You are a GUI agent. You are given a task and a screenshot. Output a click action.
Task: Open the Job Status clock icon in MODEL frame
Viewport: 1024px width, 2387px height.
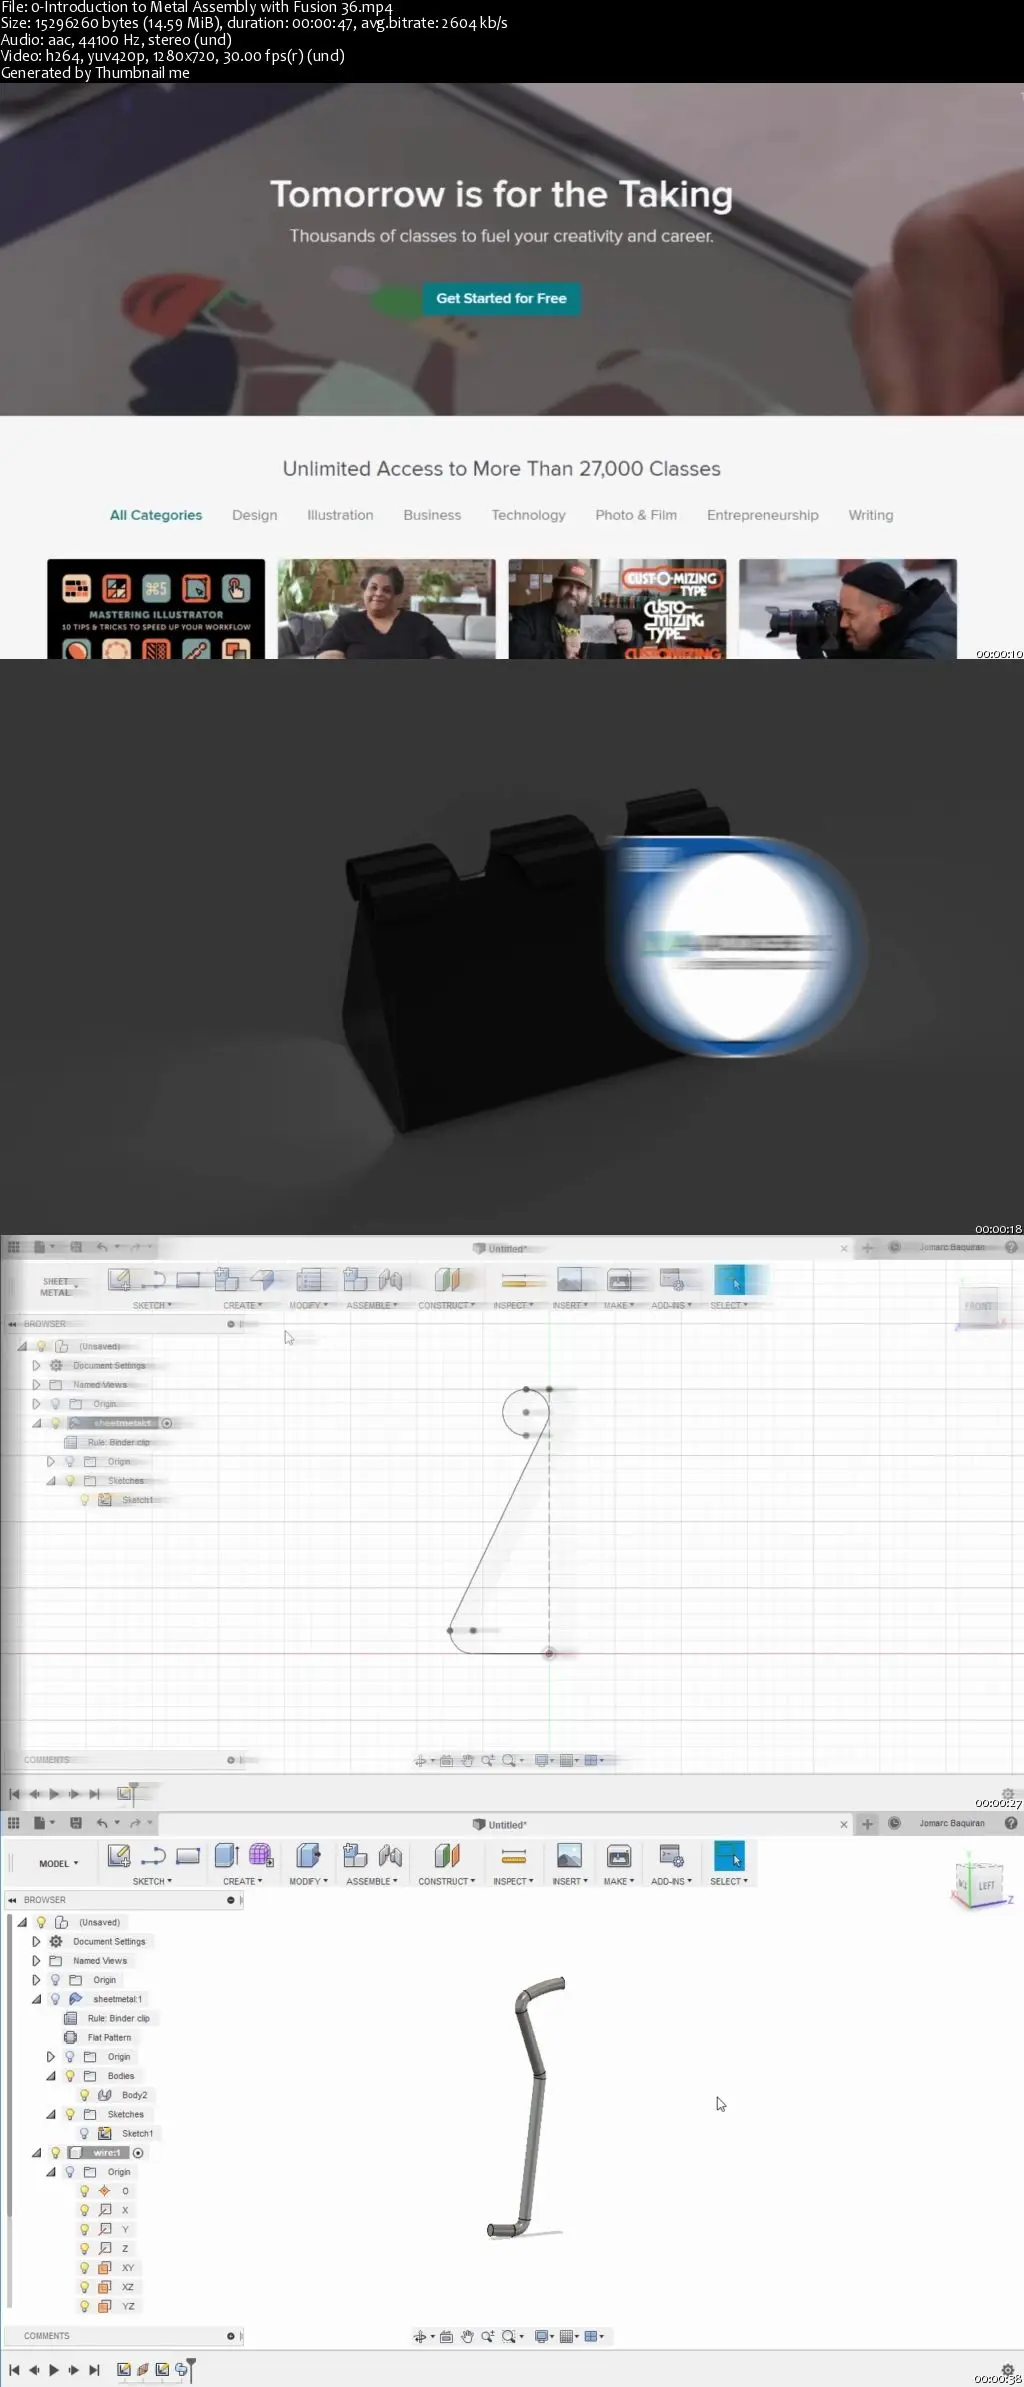[895, 1823]
